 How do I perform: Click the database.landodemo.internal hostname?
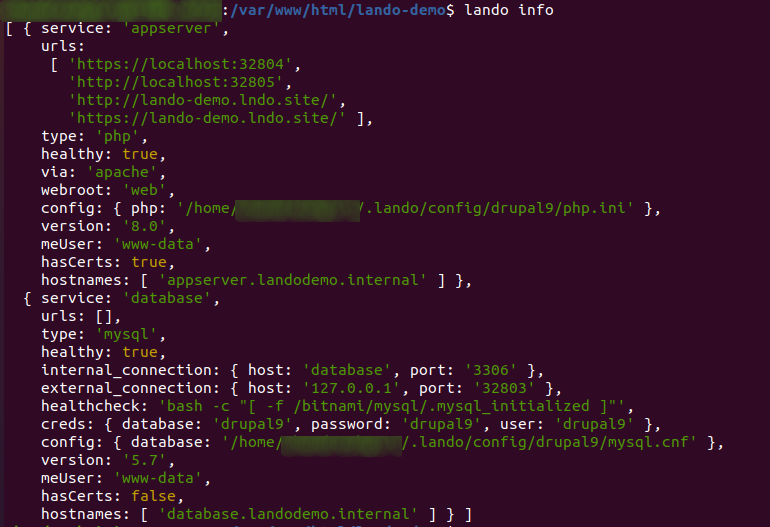coord(288,514)
